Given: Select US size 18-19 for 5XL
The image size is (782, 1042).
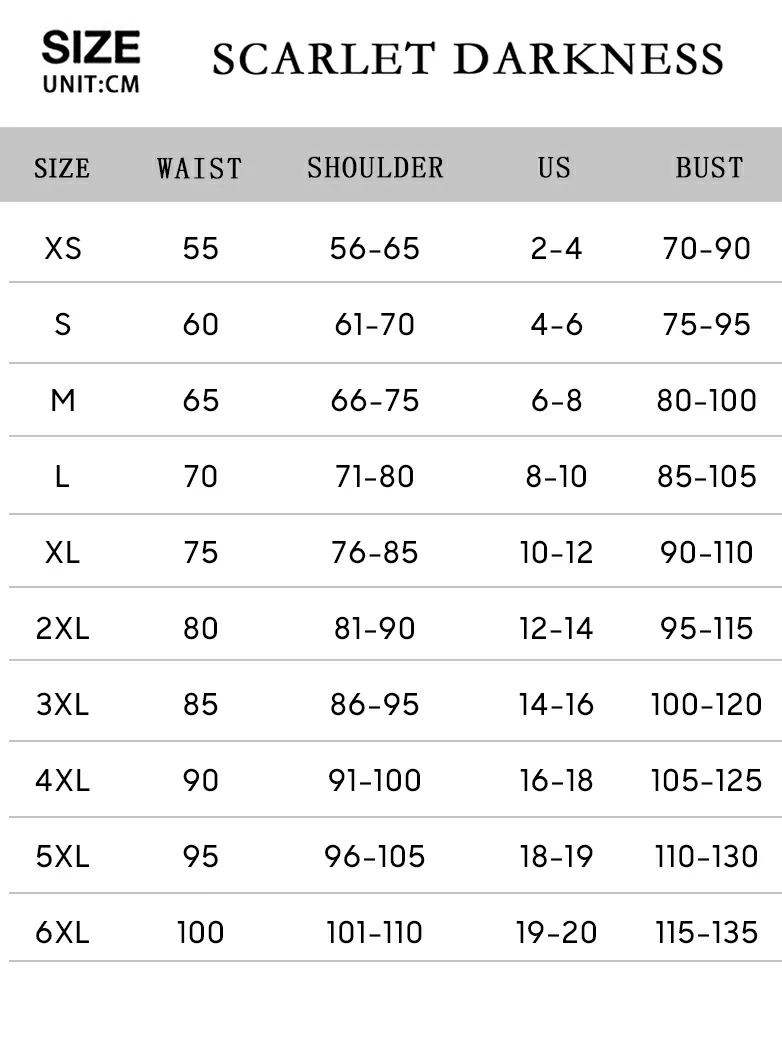Looking at the screenshot, I should click(556, 856).
